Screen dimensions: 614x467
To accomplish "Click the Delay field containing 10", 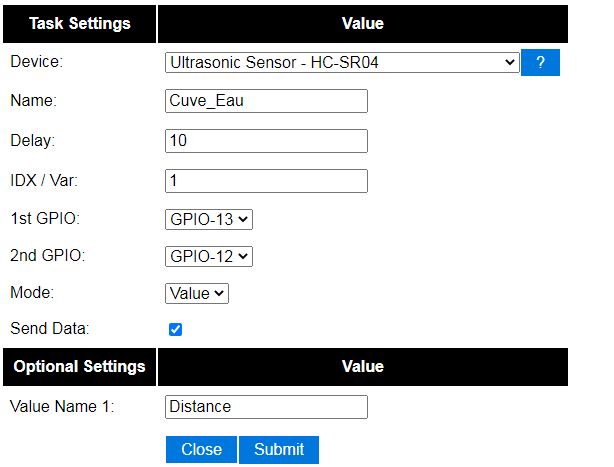I will (x=266, y=141).
